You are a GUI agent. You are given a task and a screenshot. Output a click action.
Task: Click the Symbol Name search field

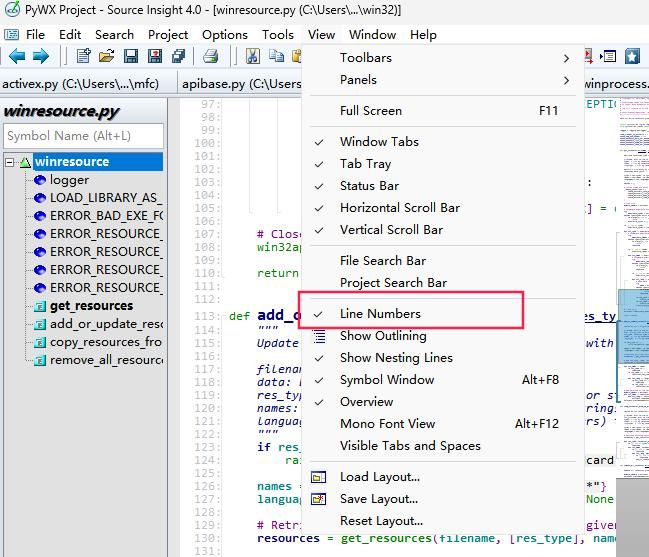(84, 136)
